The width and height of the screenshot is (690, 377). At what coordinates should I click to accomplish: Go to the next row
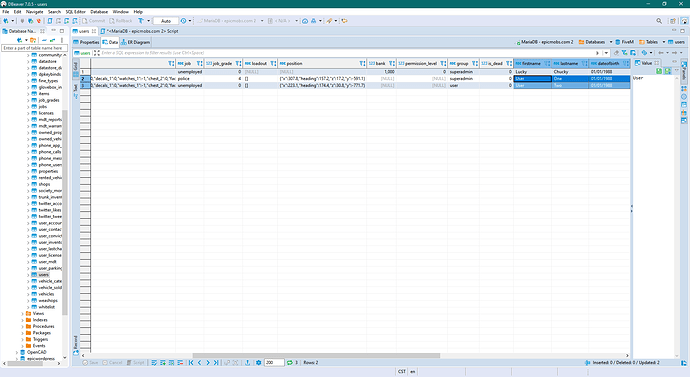208,362
